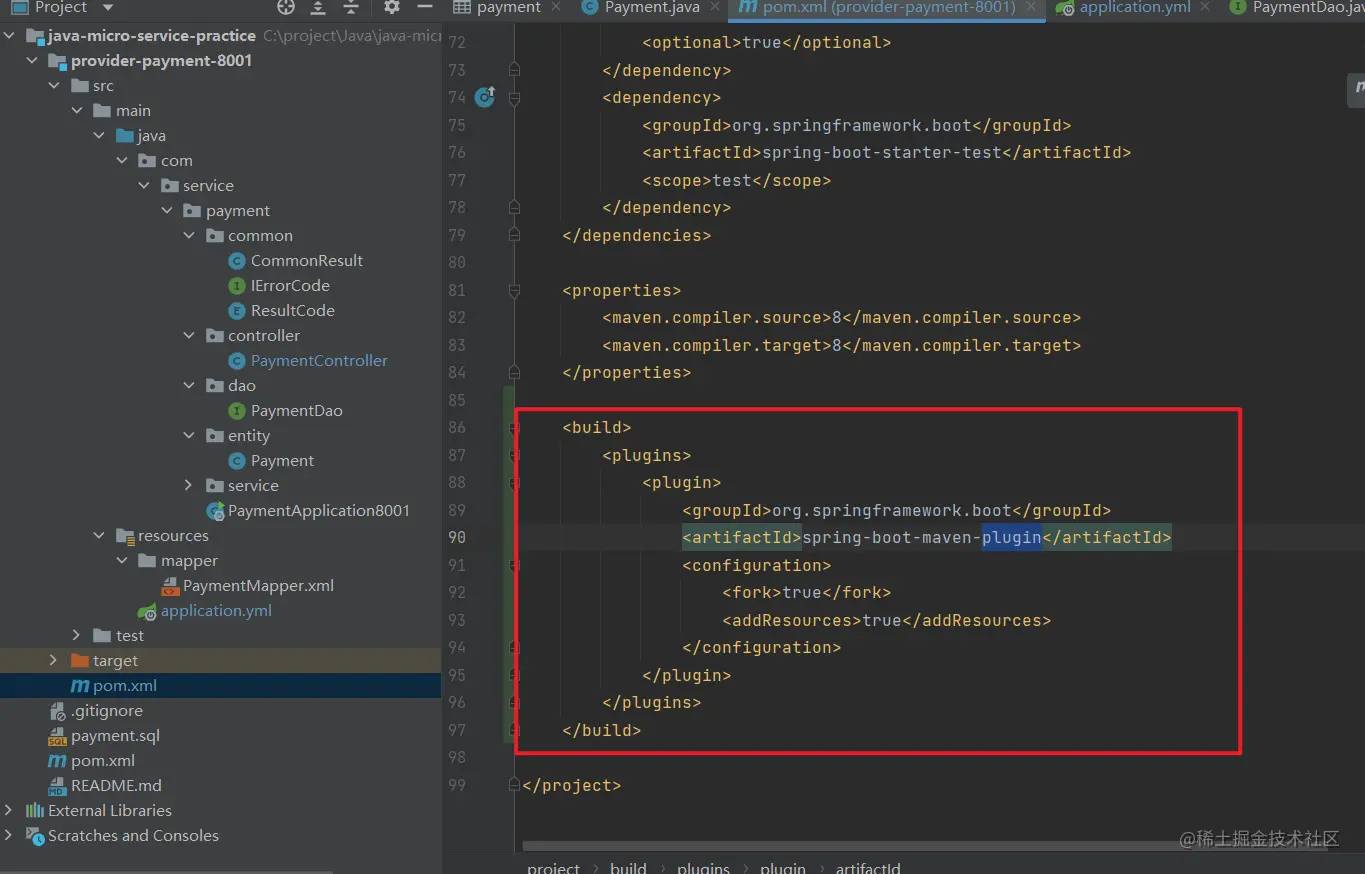Click the Expand All icon in Project panel
The width and height of the screenshot is (1365, 874).
[318, 8]
